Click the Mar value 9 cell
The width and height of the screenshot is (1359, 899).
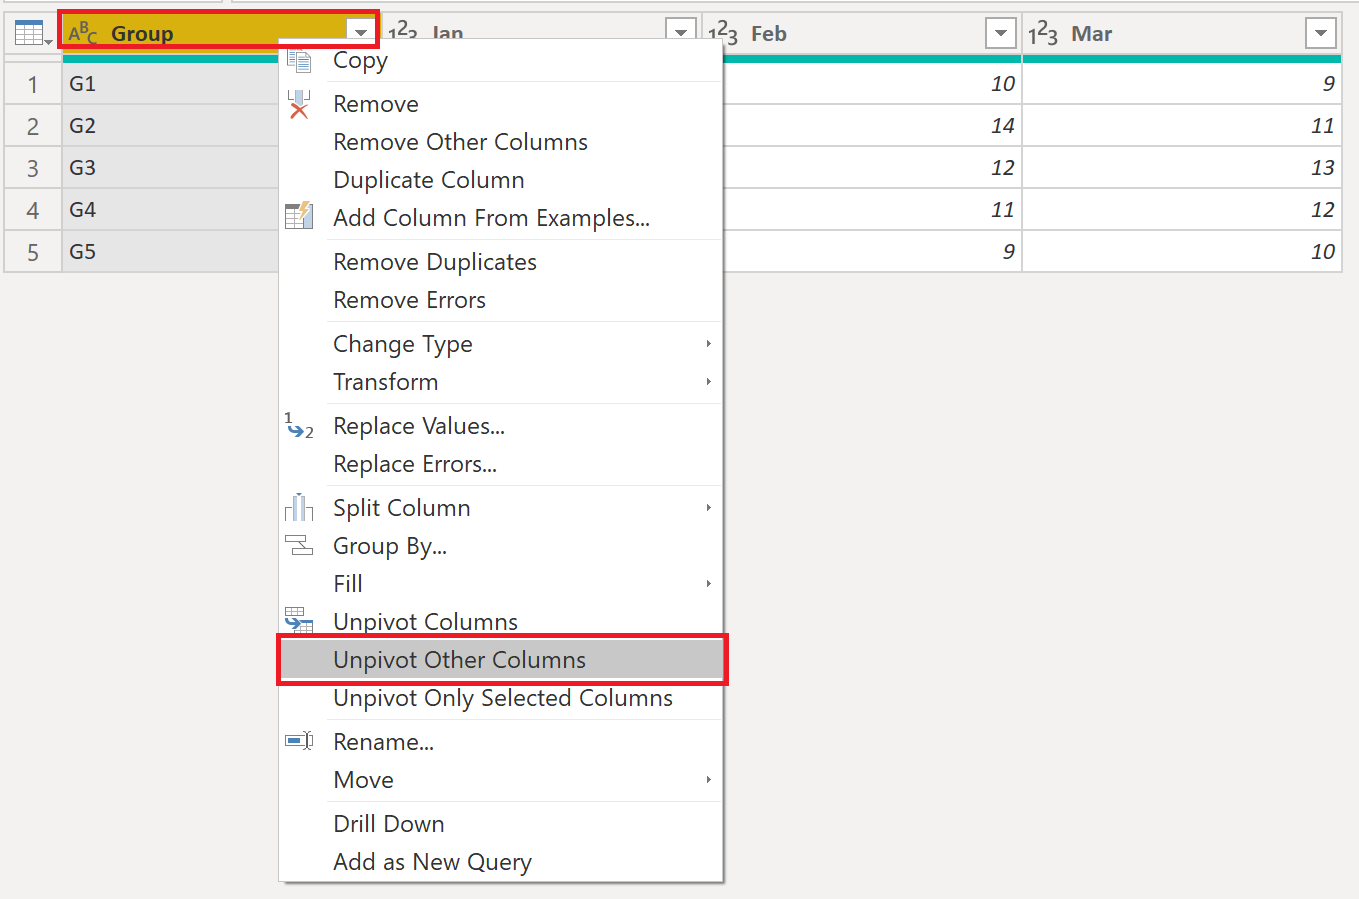point(1182,84)
